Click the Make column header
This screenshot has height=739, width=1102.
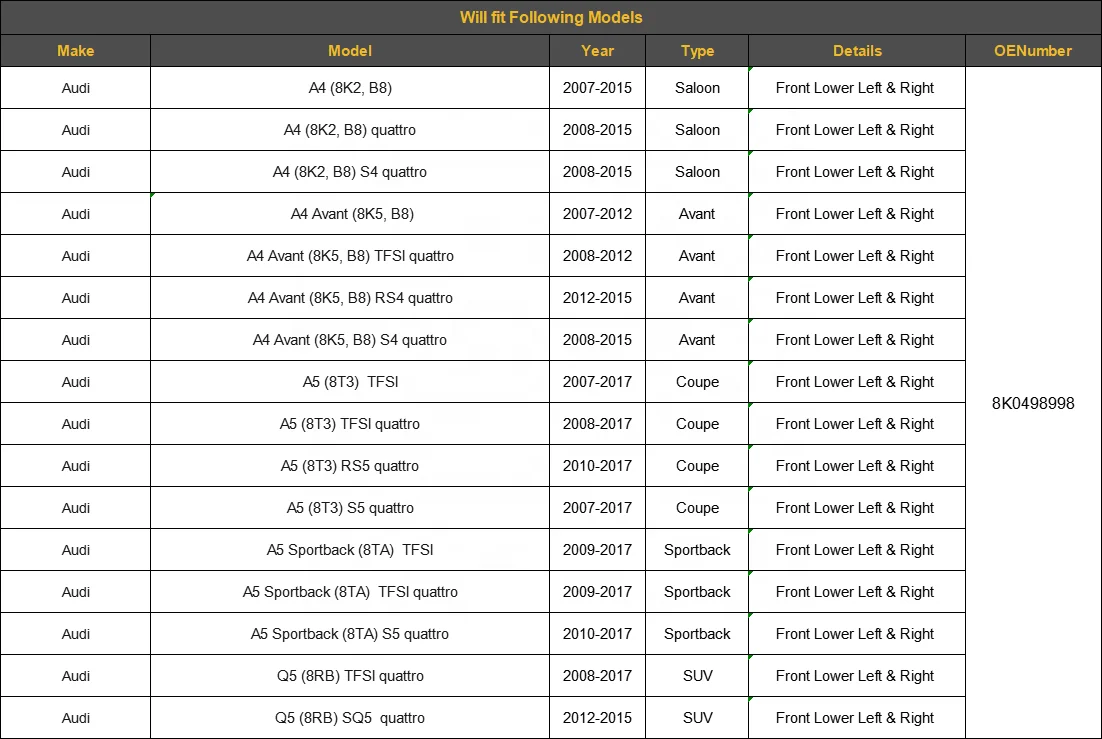point(75,51)
